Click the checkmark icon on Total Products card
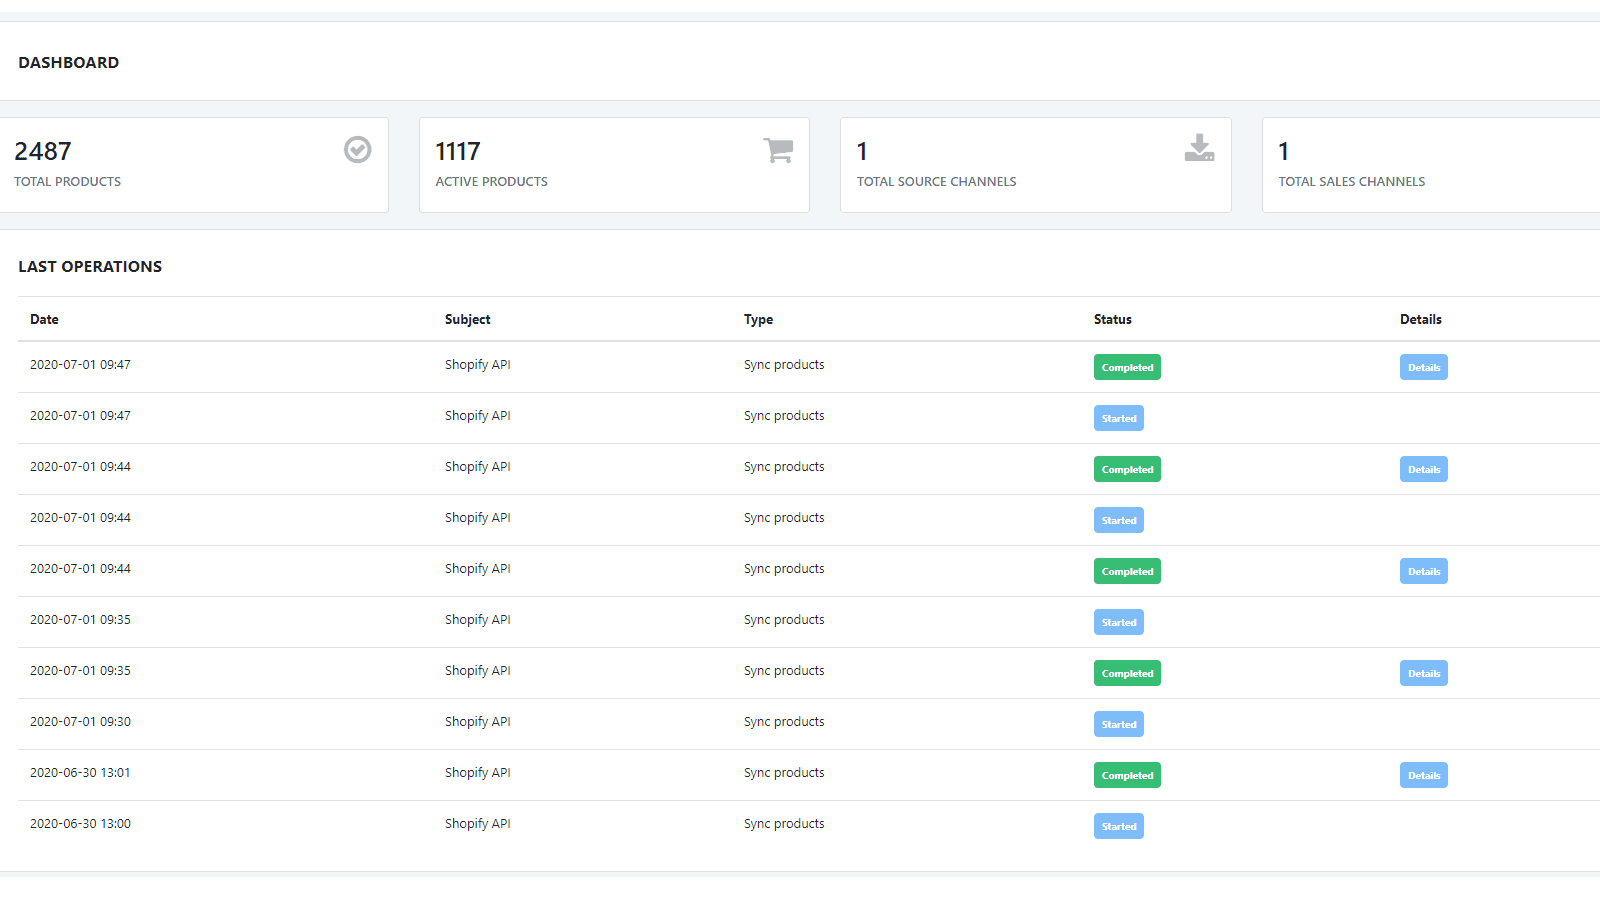1600x900 pixels. pos(357,149)
